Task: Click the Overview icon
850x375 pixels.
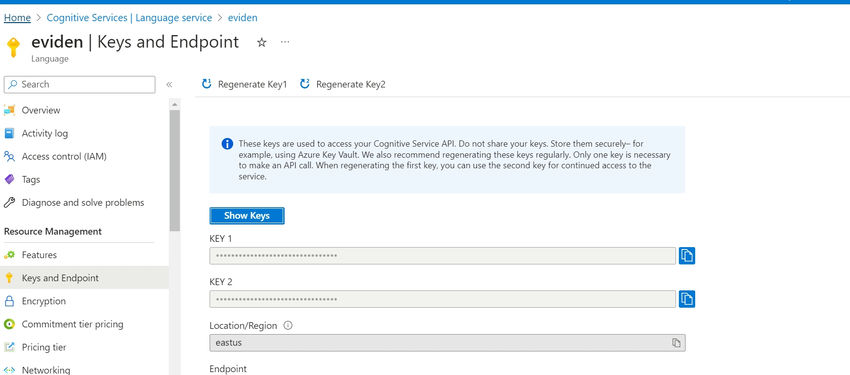Action: pyautogui.click(x=9, y=110)
